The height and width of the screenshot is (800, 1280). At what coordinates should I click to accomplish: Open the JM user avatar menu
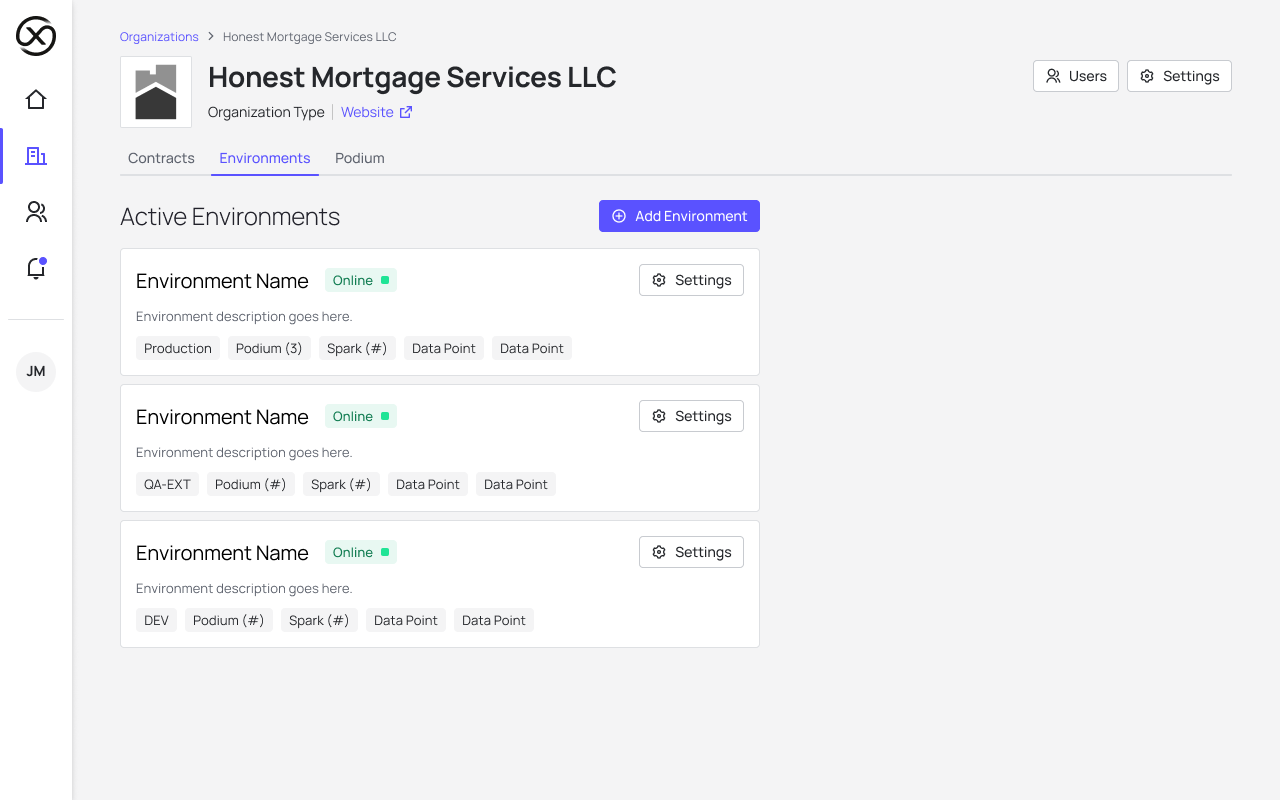pos(36,372)
